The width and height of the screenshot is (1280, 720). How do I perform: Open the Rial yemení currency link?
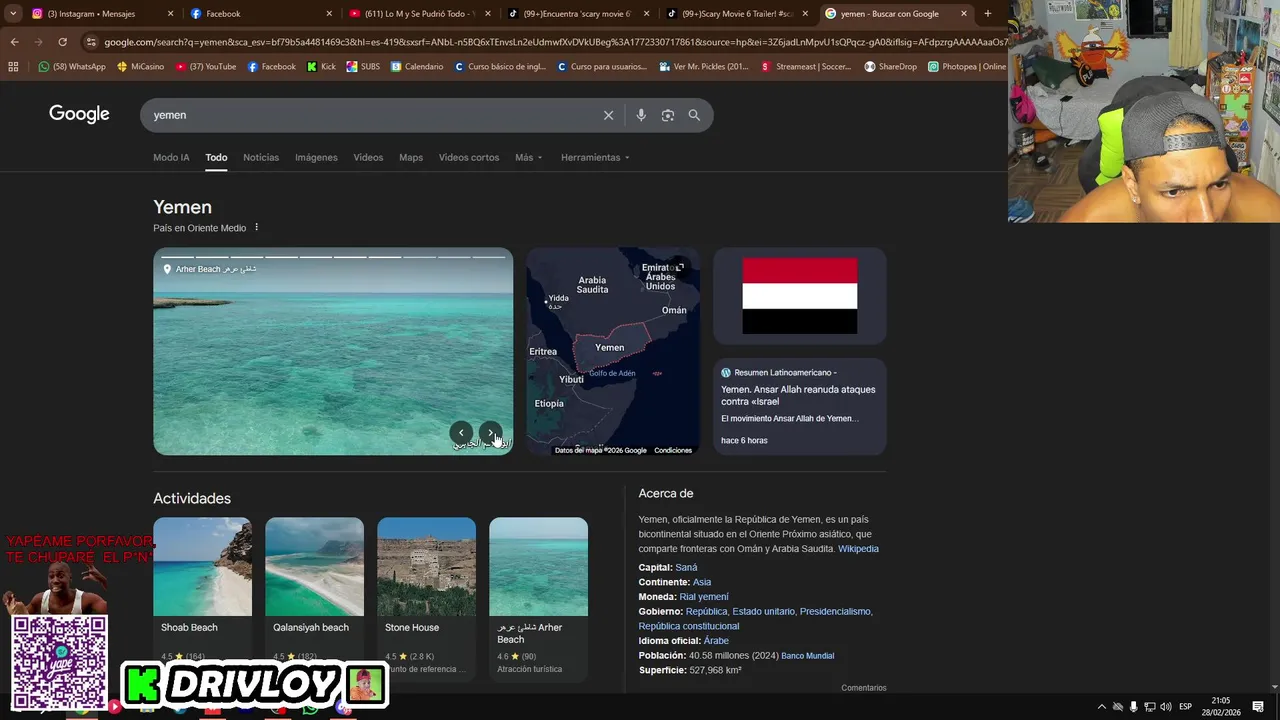(x=704, y=597)
